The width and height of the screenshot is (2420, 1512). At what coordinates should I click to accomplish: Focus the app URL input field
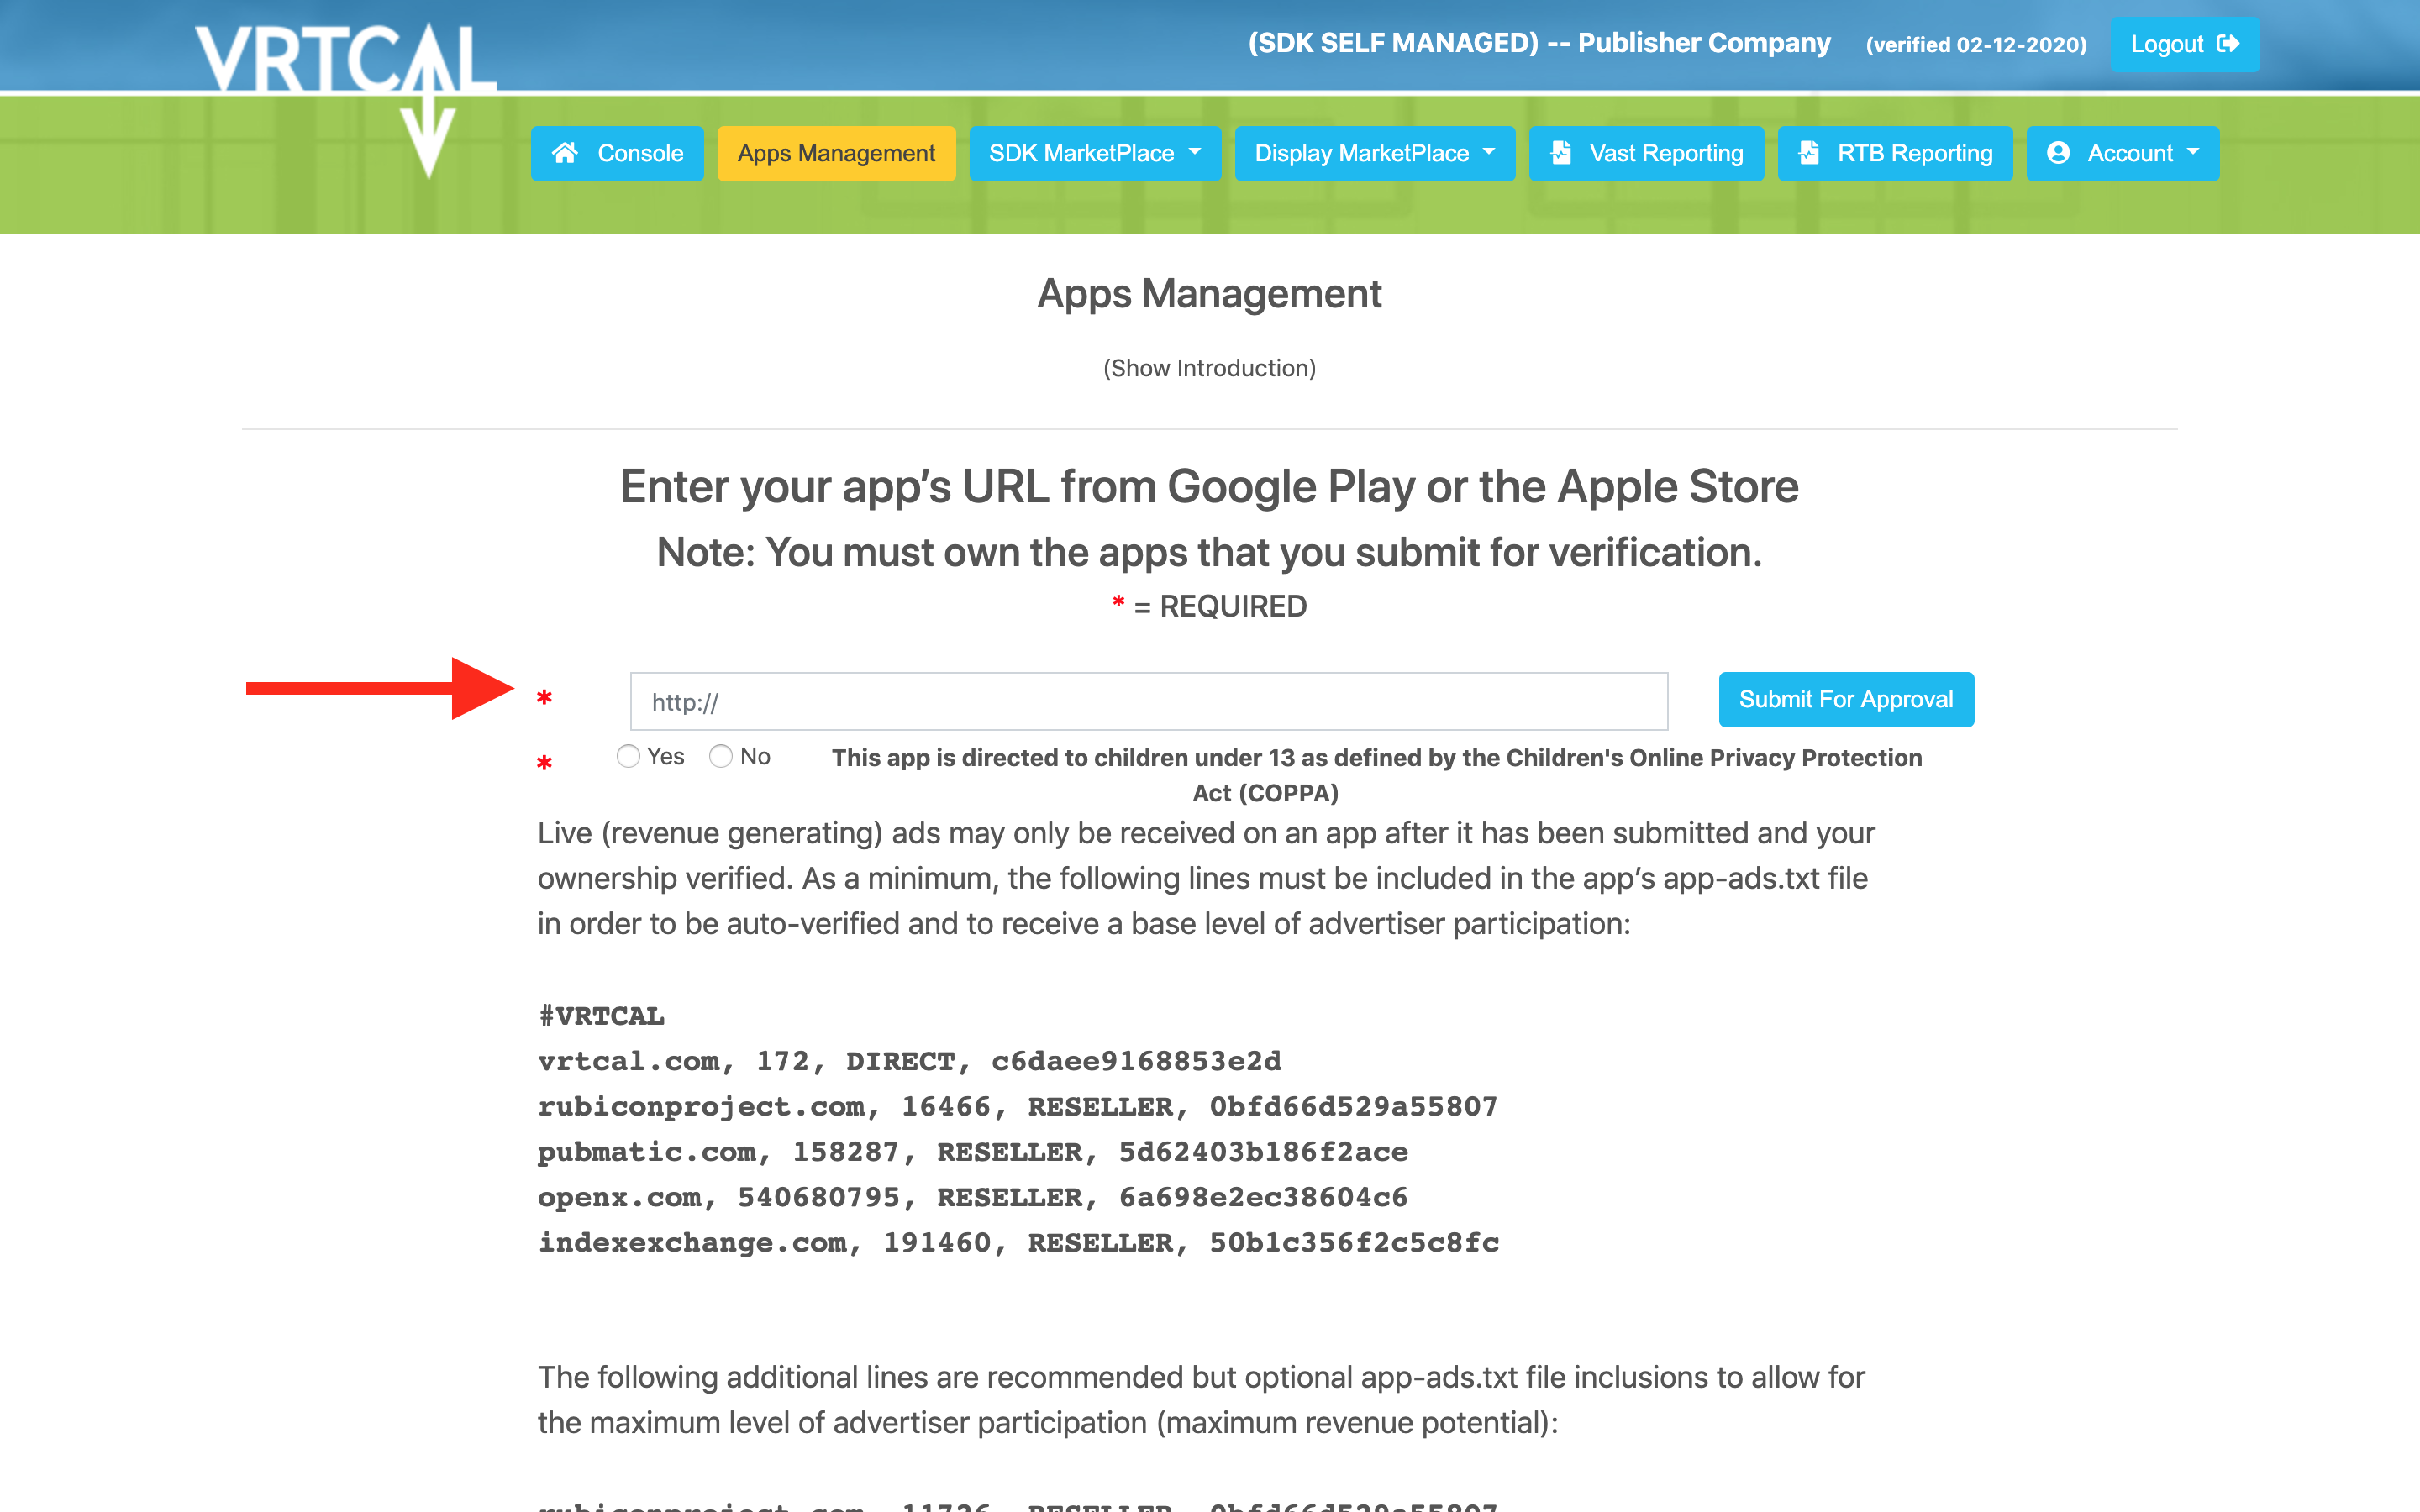click(1148, 702)
